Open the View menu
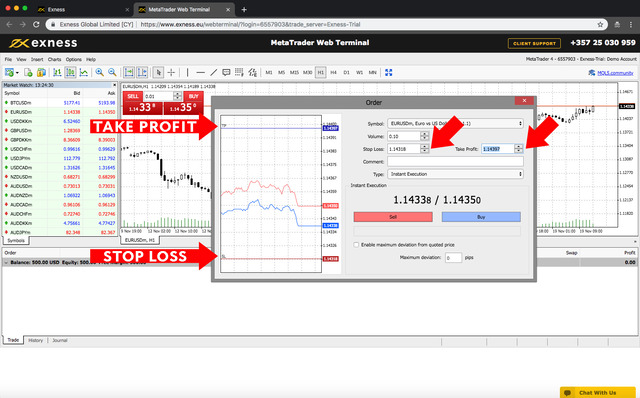Viewport: 640px width, 398px height. tap(21, 59)
